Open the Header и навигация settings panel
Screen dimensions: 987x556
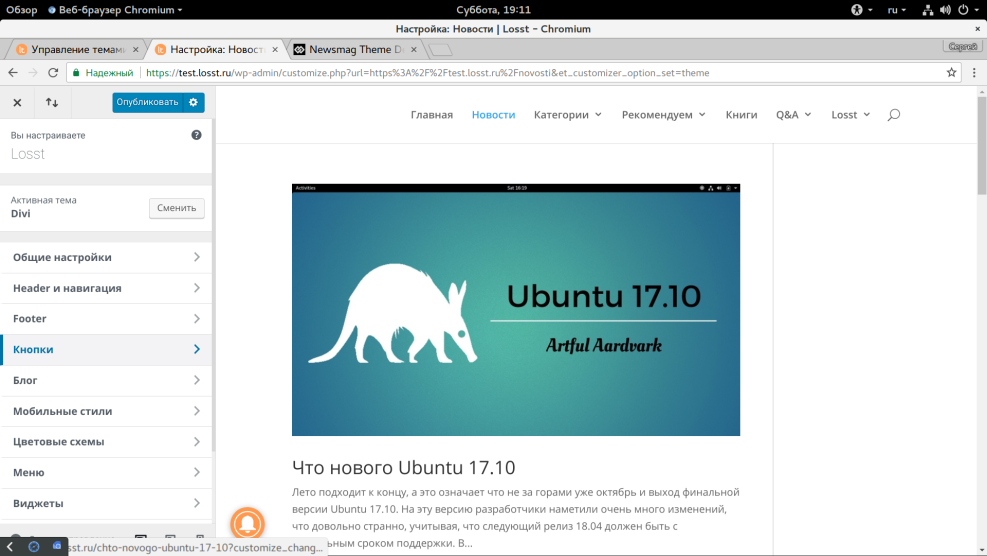pos(106,288)
